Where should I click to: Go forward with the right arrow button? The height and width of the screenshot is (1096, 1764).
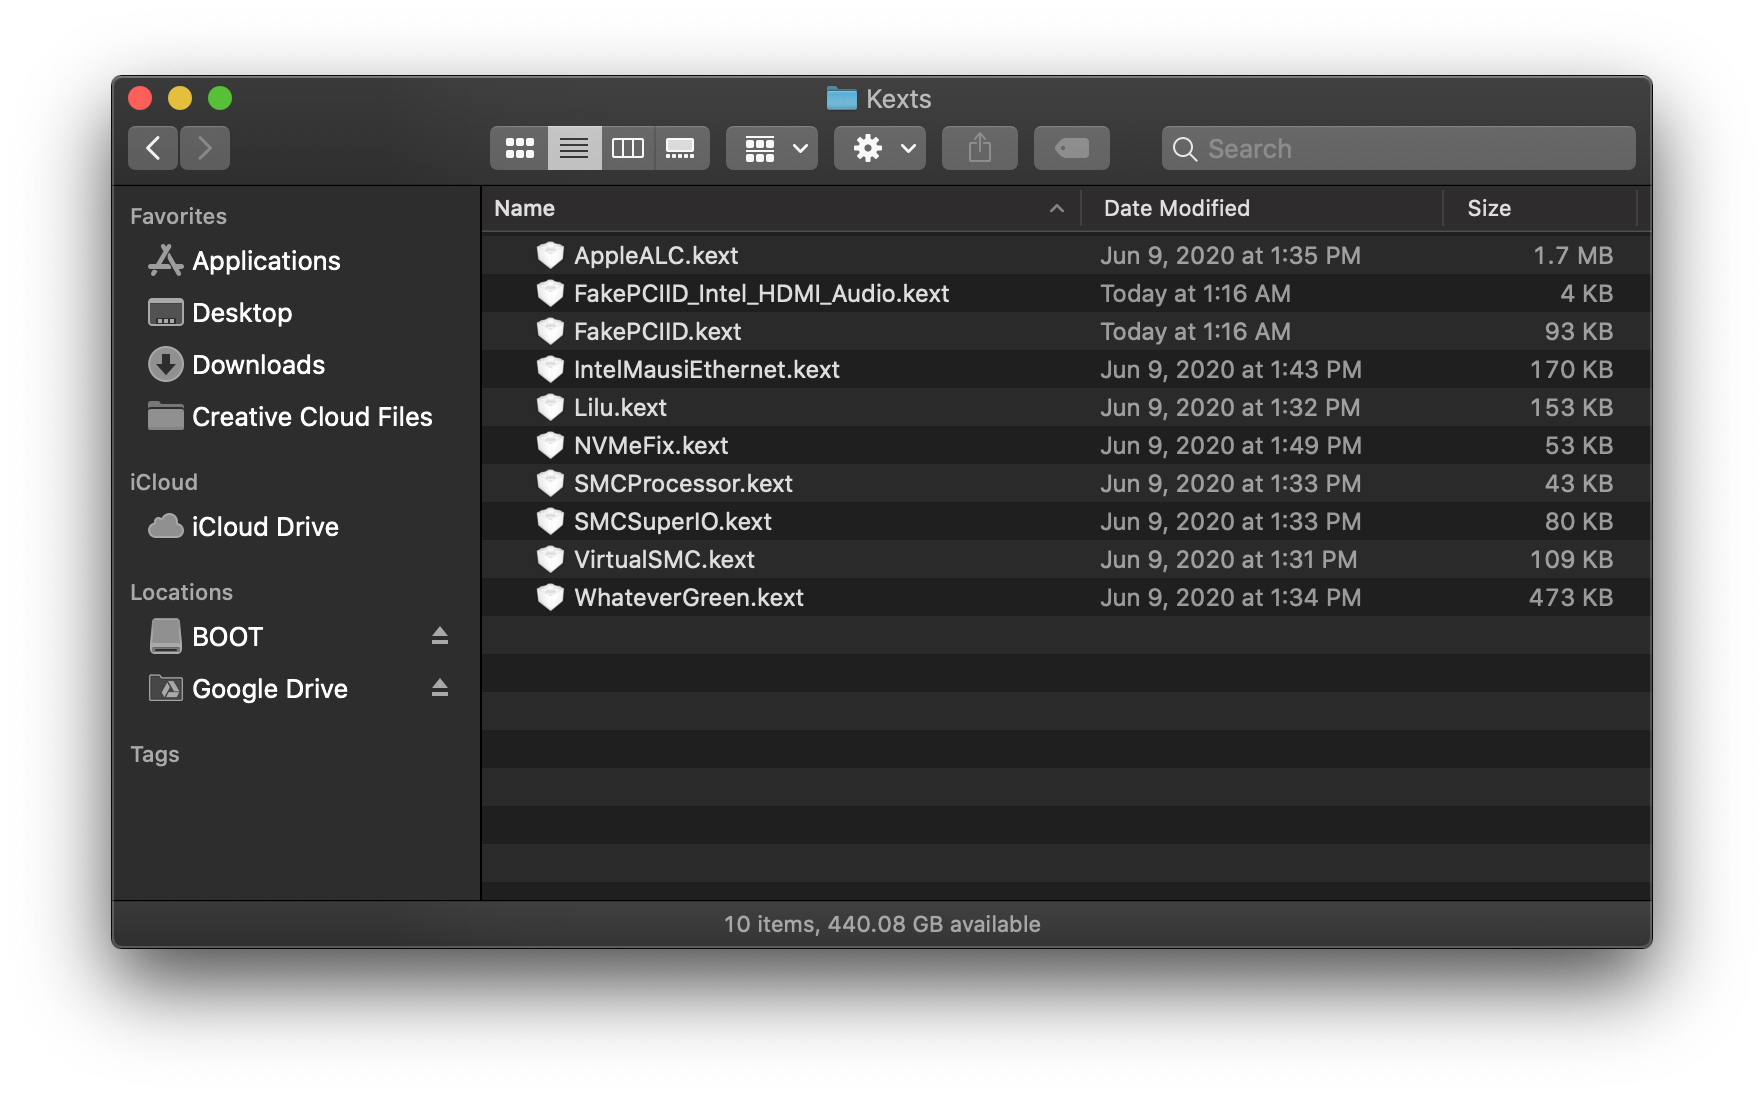click(x=205, y=148)
